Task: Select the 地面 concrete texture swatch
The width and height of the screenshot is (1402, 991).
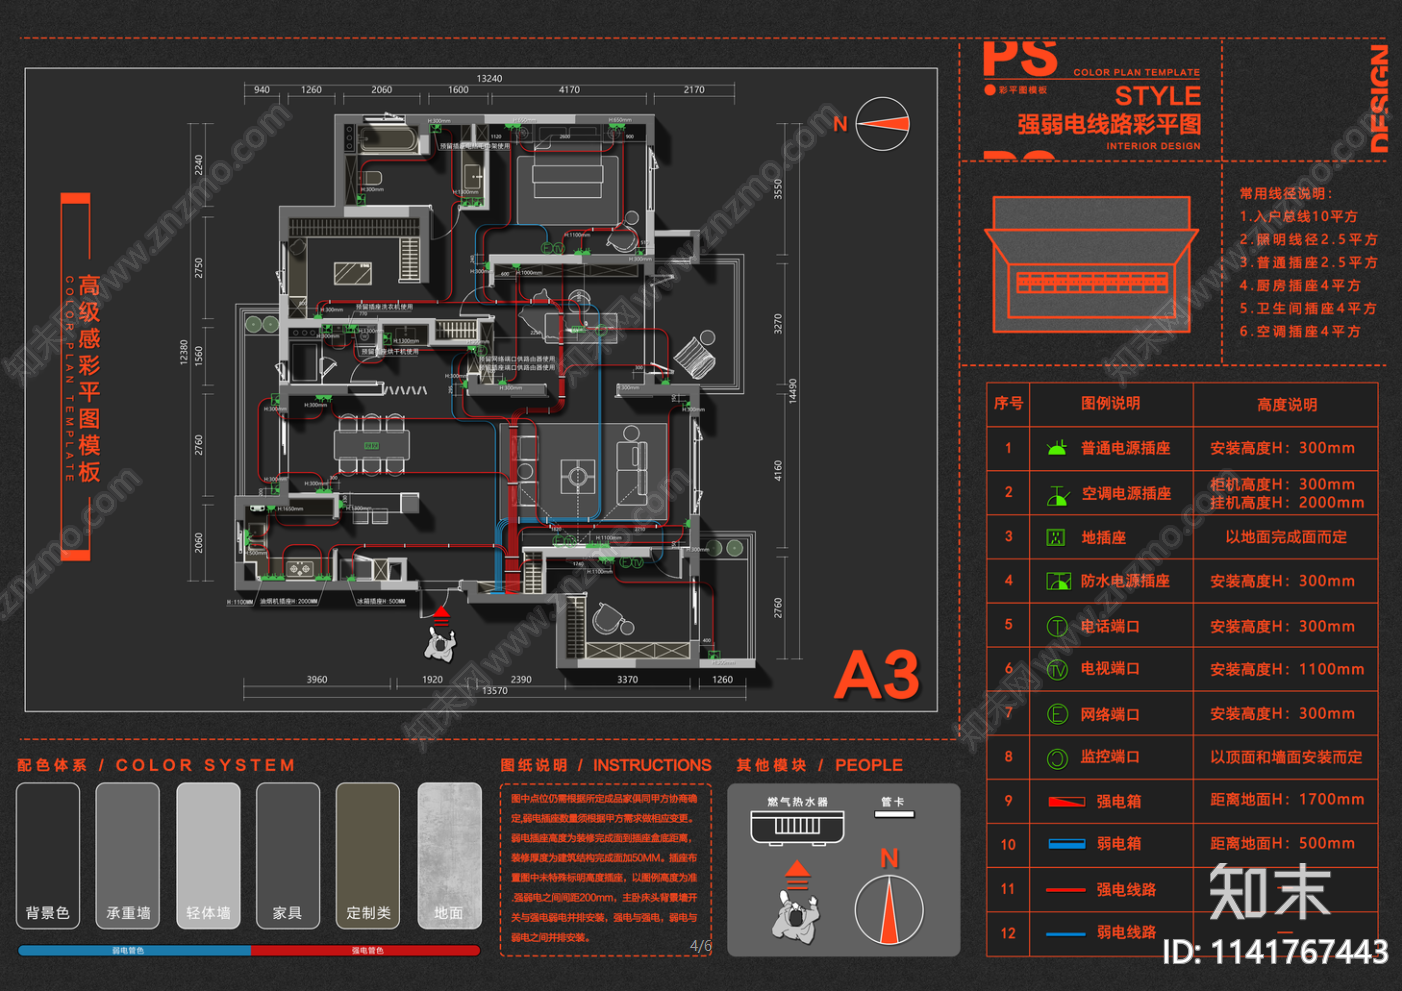Action: pos(449,856)
